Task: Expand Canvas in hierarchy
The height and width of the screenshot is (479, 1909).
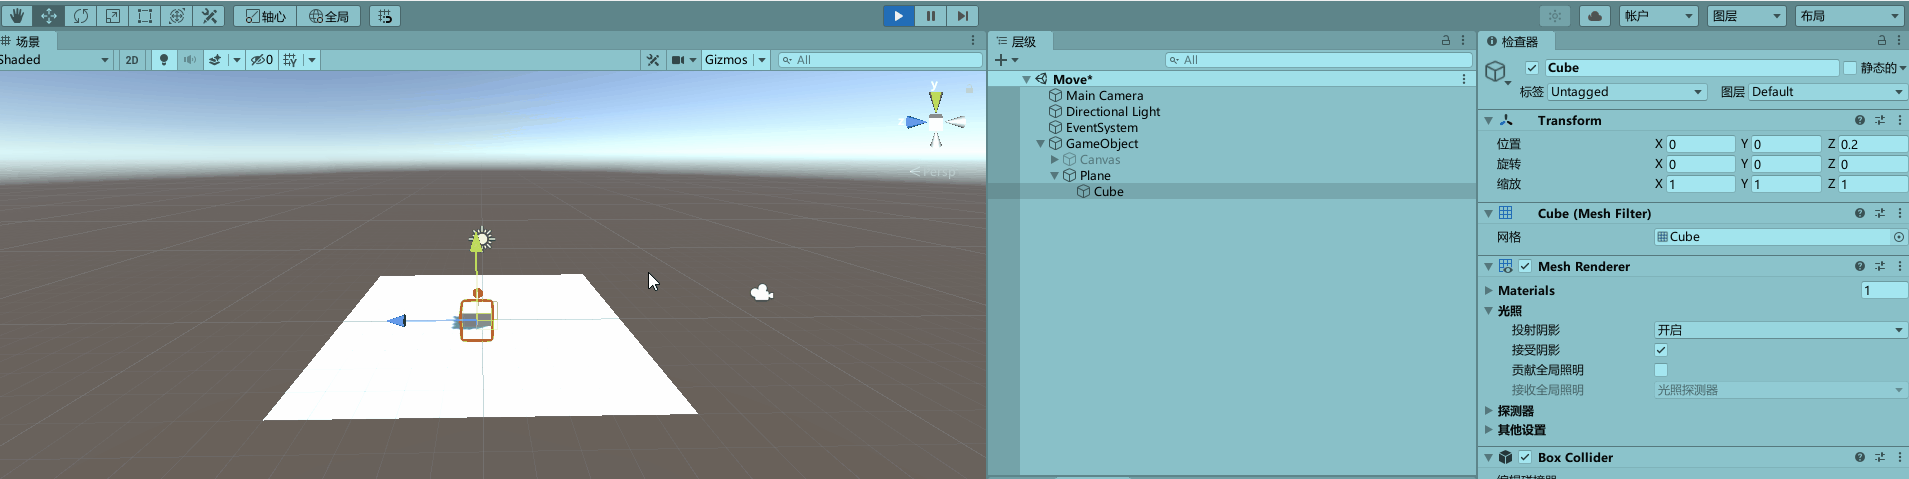Action: coord(1054,159)
